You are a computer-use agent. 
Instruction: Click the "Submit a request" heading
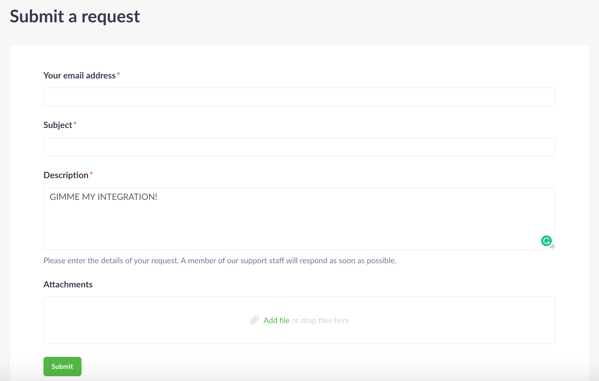coord(75,16)
